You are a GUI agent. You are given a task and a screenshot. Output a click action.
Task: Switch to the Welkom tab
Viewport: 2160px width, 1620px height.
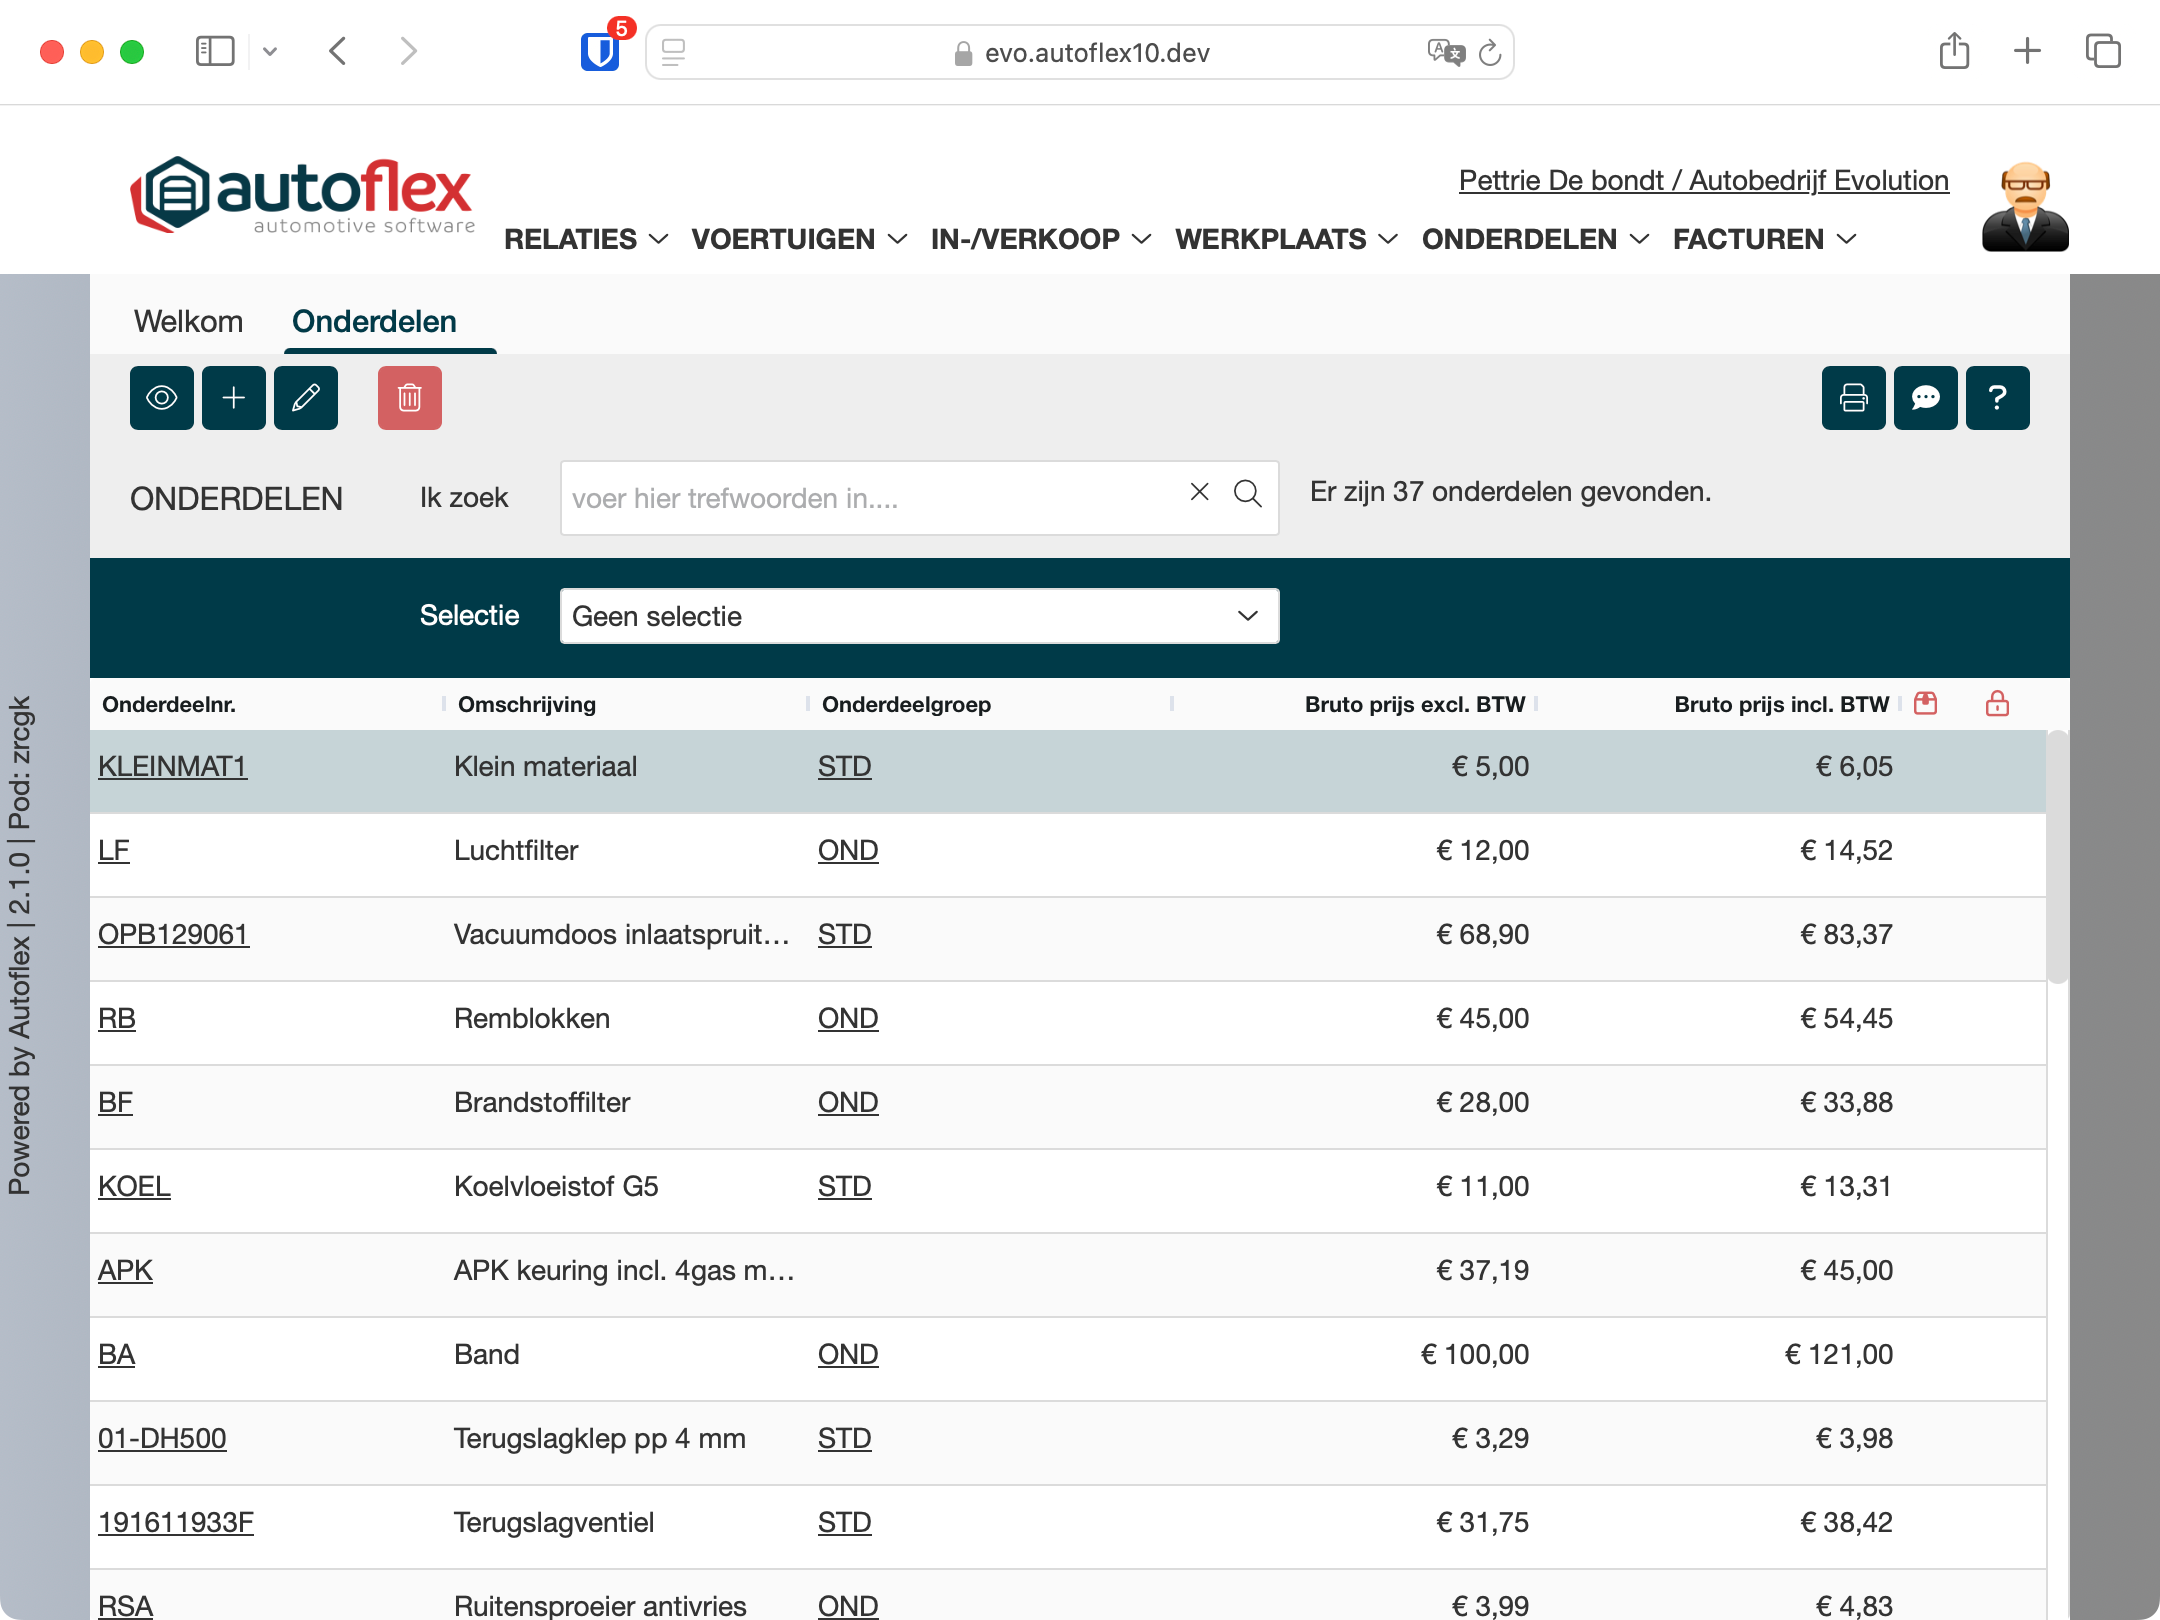point(188,322)
